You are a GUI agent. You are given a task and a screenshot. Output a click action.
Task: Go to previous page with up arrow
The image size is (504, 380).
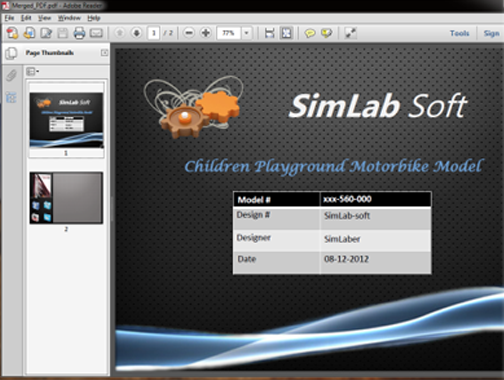tap(120, 33)
